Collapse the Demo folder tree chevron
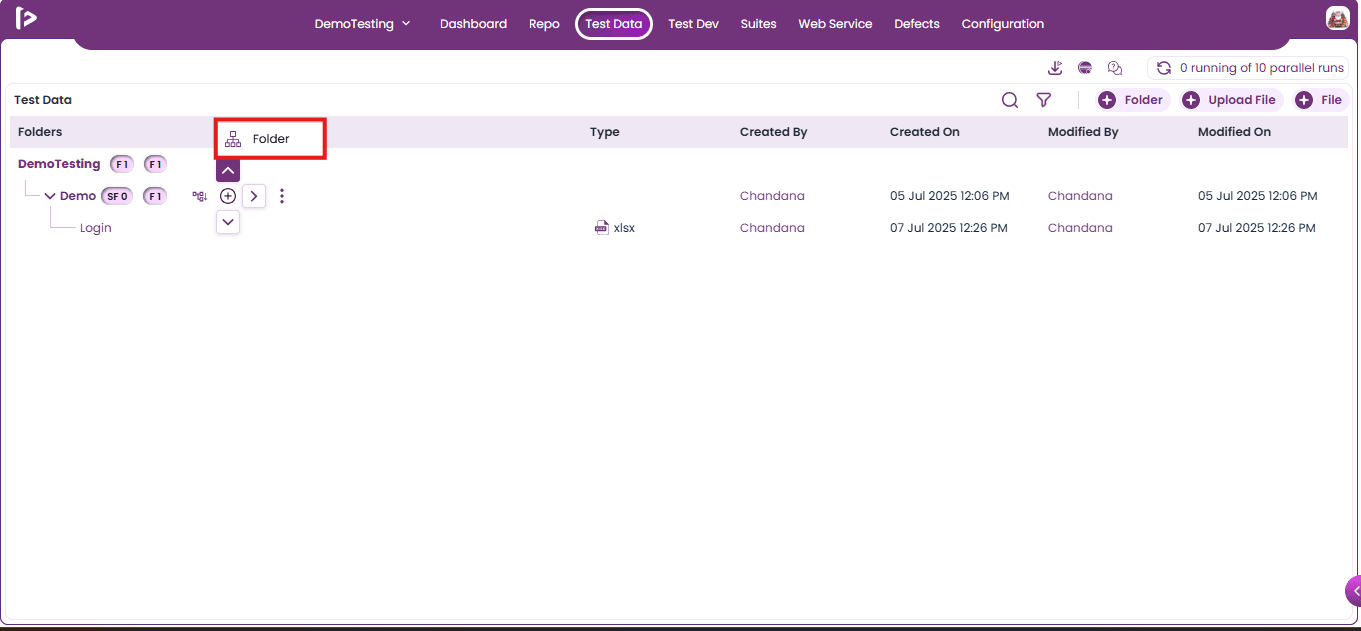This screenshot has height=631, width=1361. pyautogui.click(x=50, y=196)
